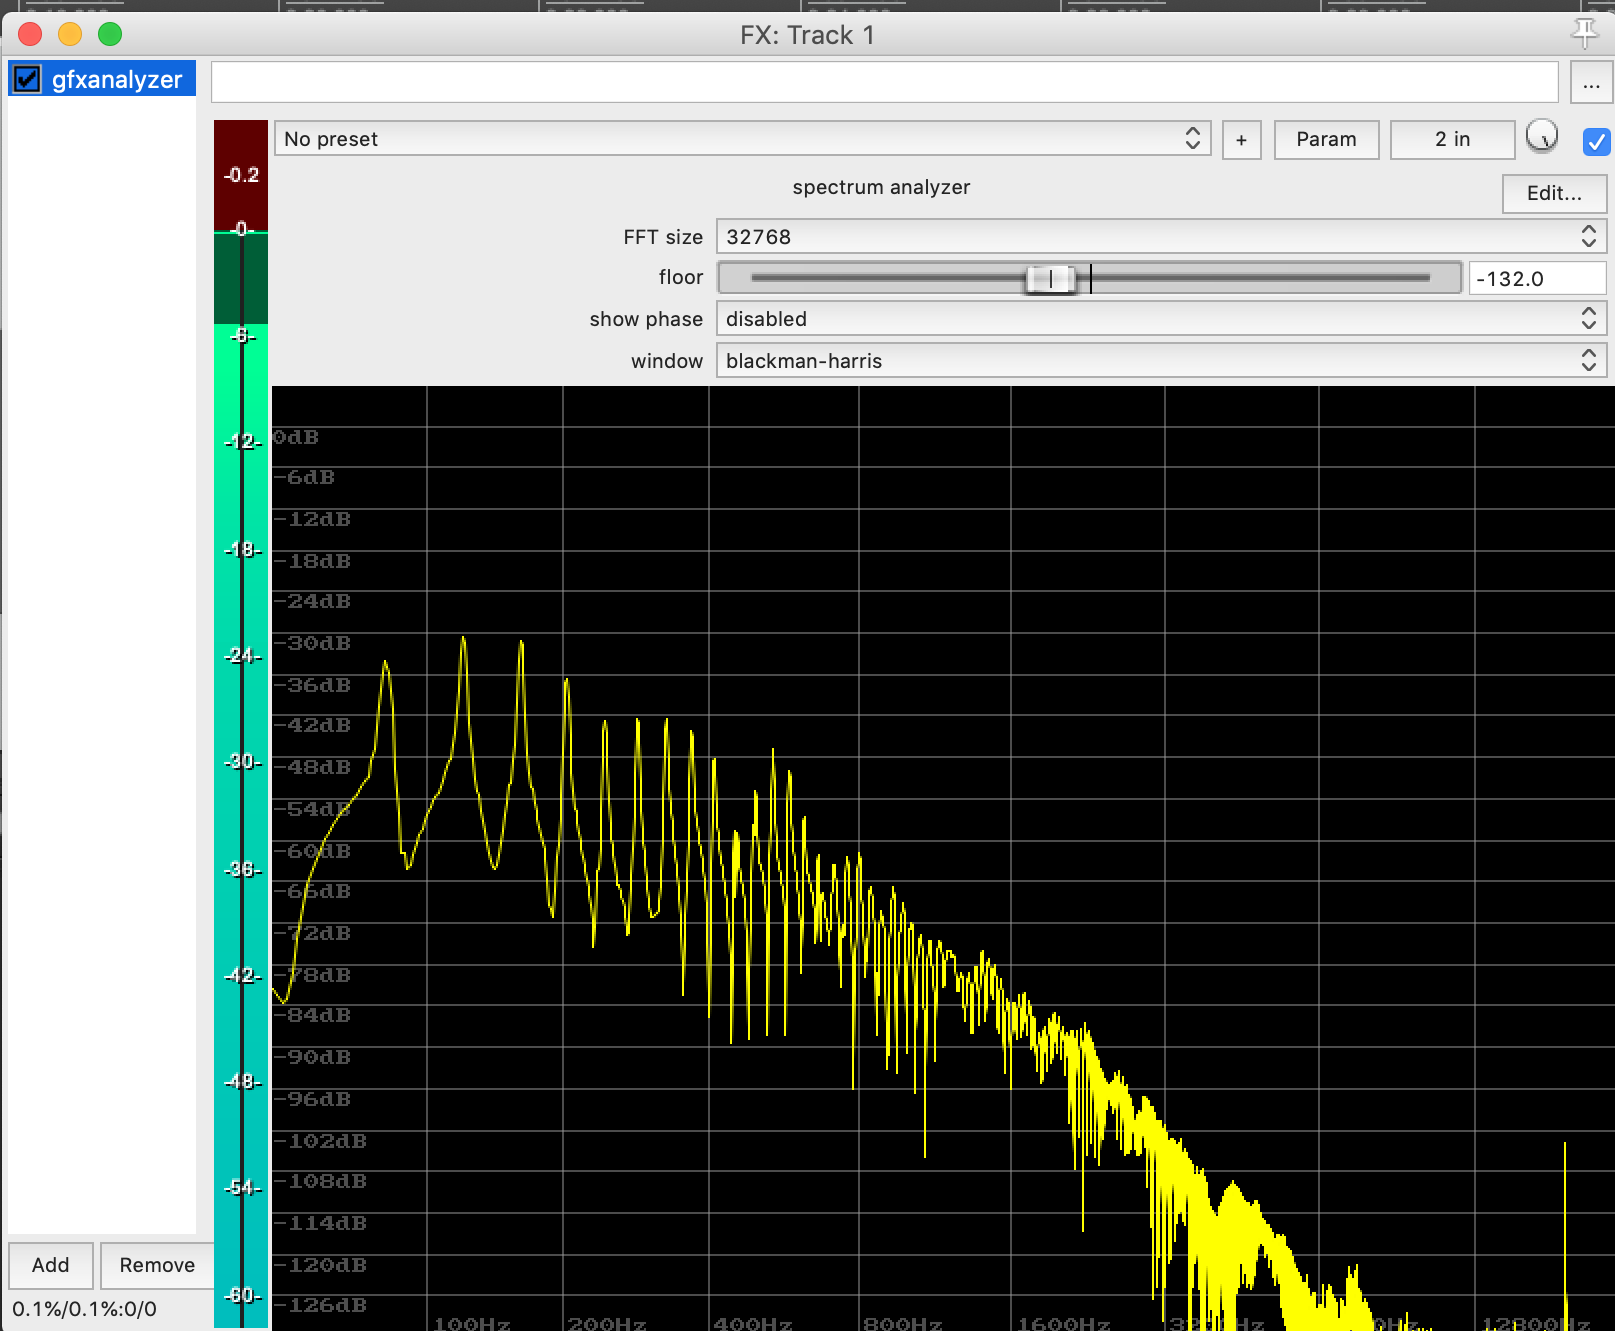Click the floor slider handle
Screen dimensions: 1615x1331
(x=1051, y=279)
